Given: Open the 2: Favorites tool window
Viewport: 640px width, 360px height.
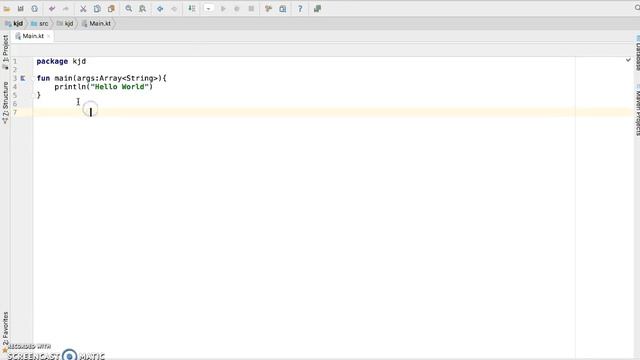Looking at the screenshot, I should tap(5, 332).
